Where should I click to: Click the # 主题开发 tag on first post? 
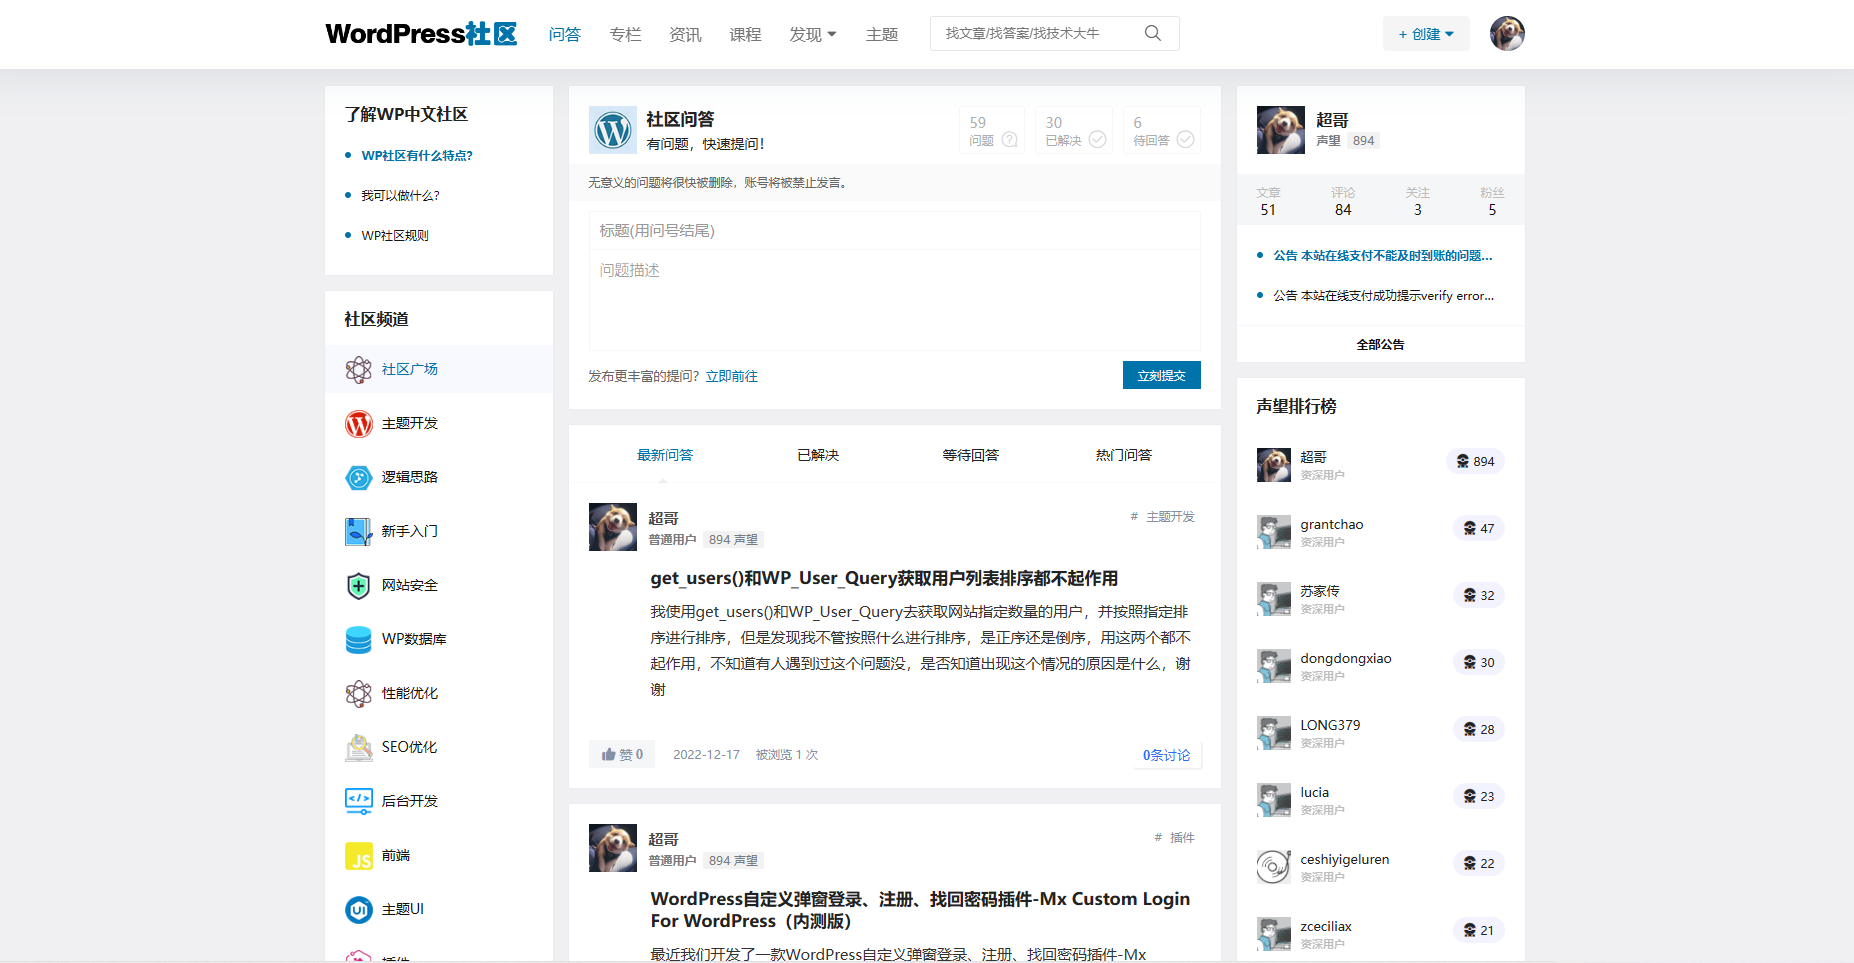tap(1162, 517)
